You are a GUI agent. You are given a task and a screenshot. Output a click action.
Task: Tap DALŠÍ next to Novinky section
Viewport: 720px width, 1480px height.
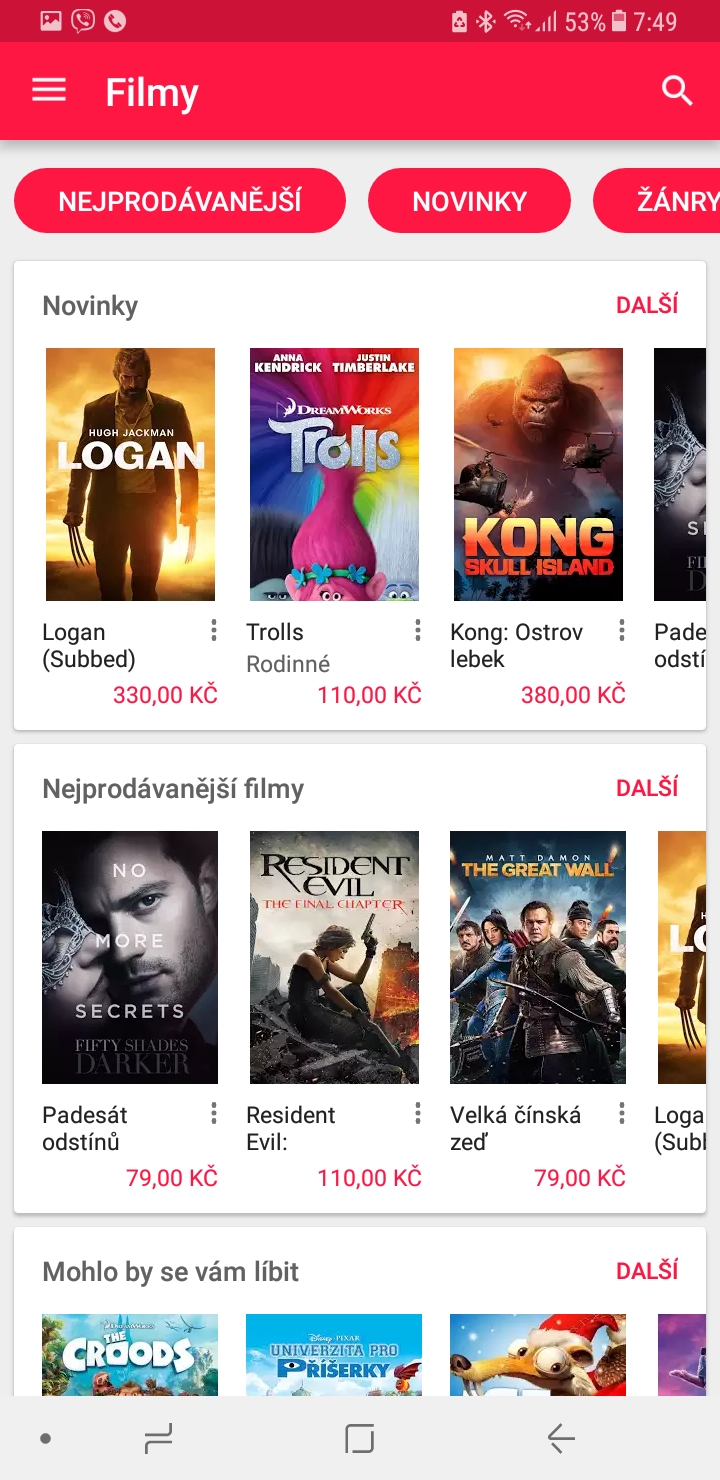[x=647, y=304]
